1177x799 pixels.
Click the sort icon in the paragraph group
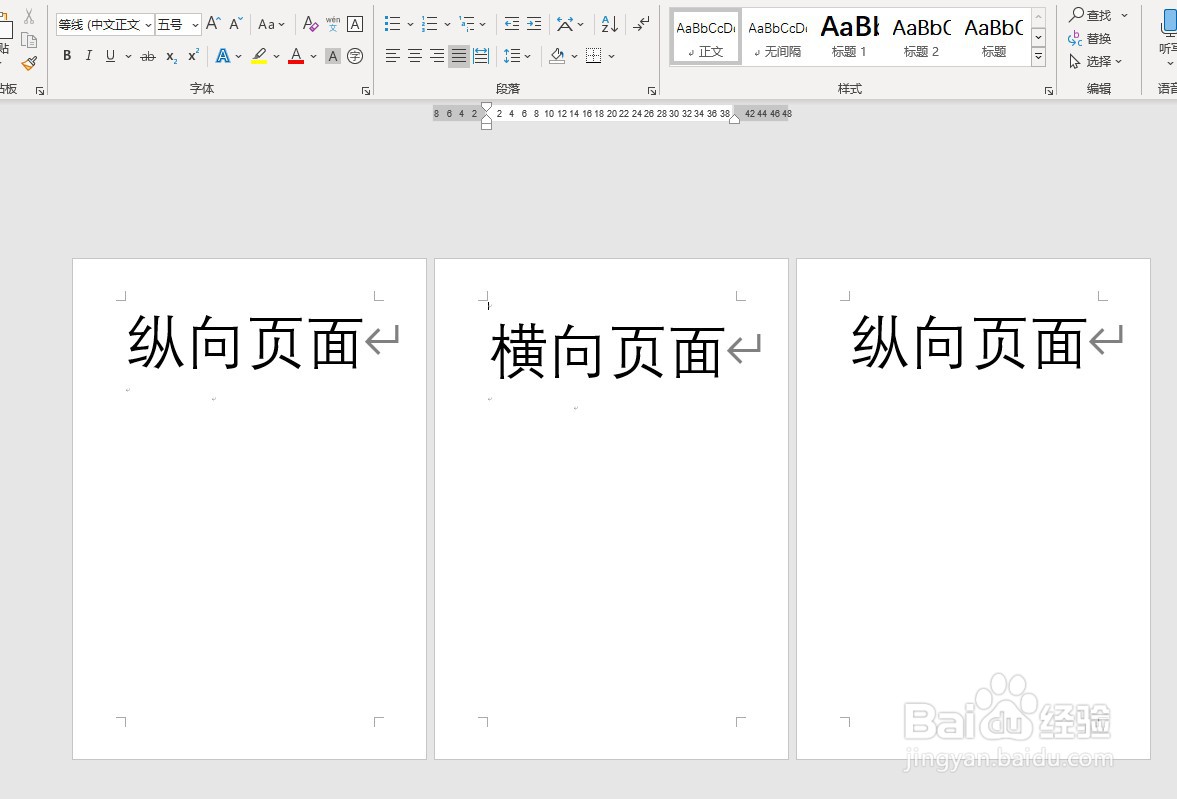[x=608, y=25]
